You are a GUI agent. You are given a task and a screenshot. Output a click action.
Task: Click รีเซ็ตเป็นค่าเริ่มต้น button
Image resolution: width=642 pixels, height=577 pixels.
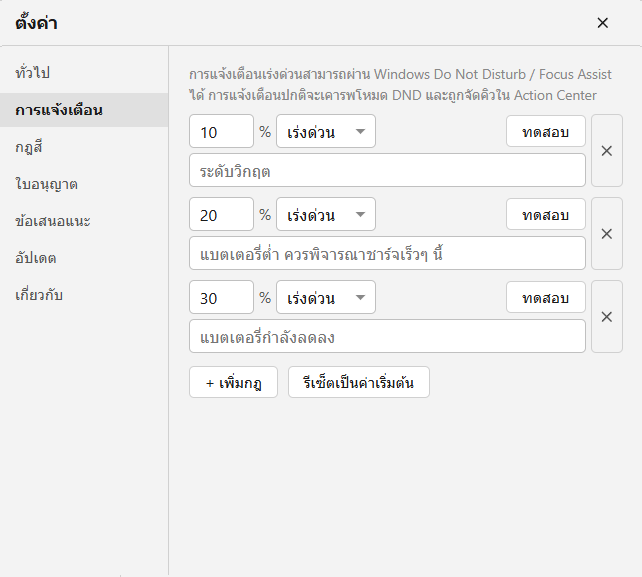(359, 382)
